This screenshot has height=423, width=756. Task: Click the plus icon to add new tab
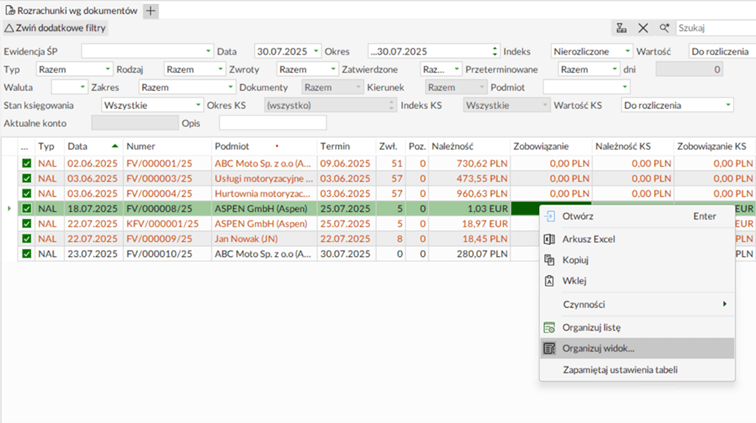(x=151, y=11)
